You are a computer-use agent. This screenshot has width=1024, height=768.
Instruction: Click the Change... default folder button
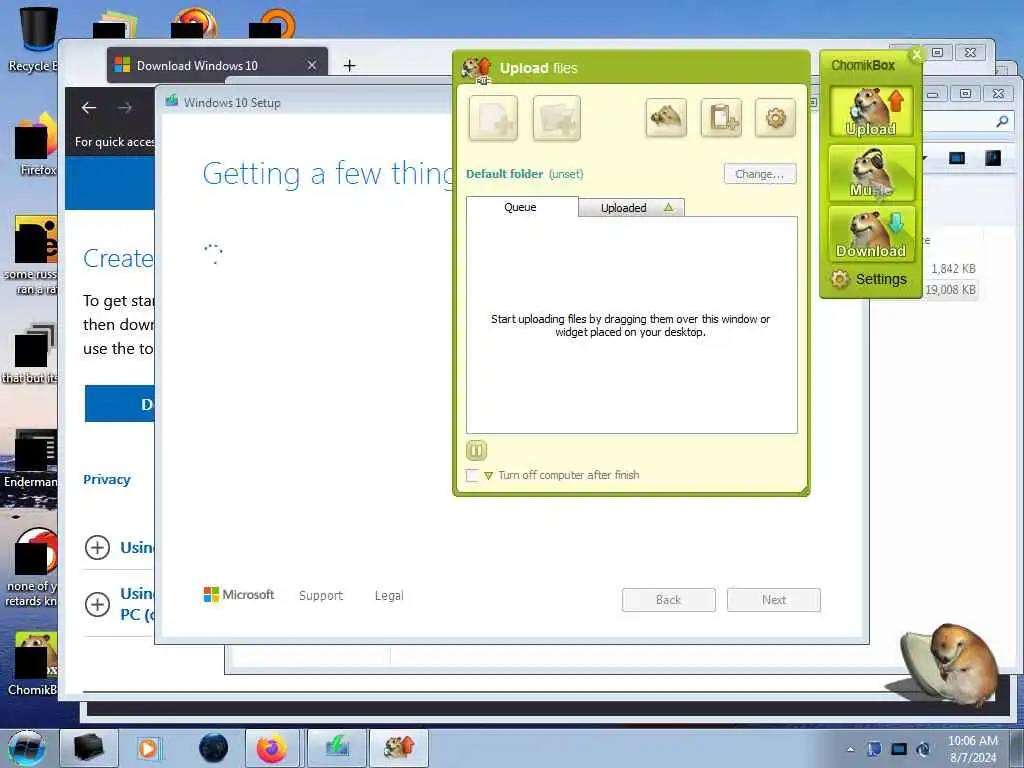(760, 174)
